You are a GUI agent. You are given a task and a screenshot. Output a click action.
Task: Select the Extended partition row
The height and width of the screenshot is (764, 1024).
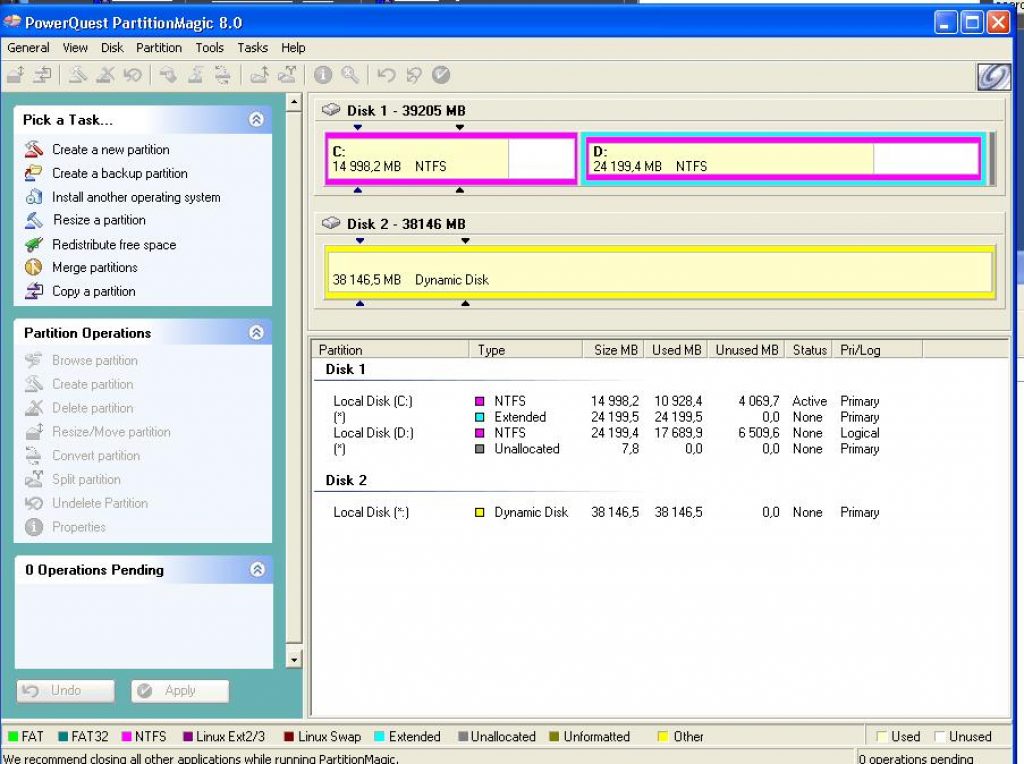[606, 417]
